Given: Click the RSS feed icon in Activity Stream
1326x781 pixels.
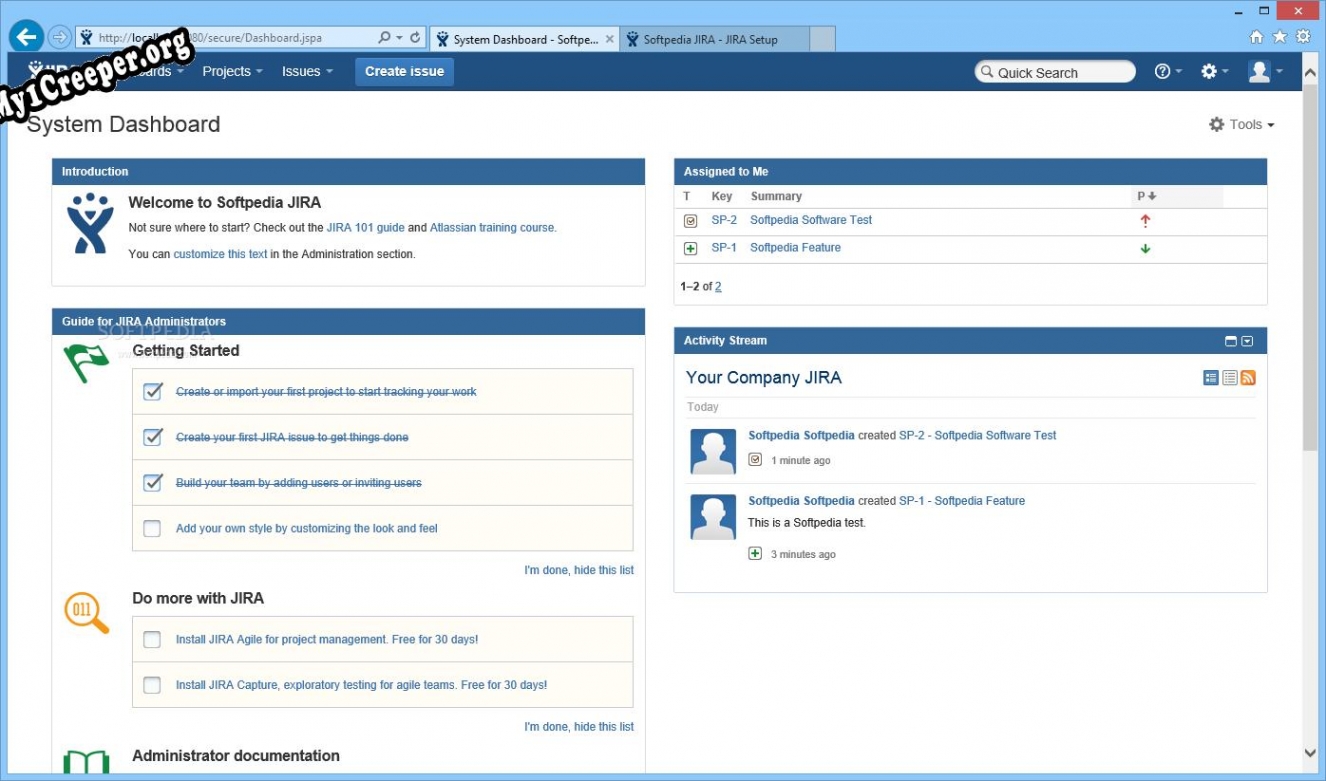Looking at the screenshot, I should click(x=1248, y=377).
